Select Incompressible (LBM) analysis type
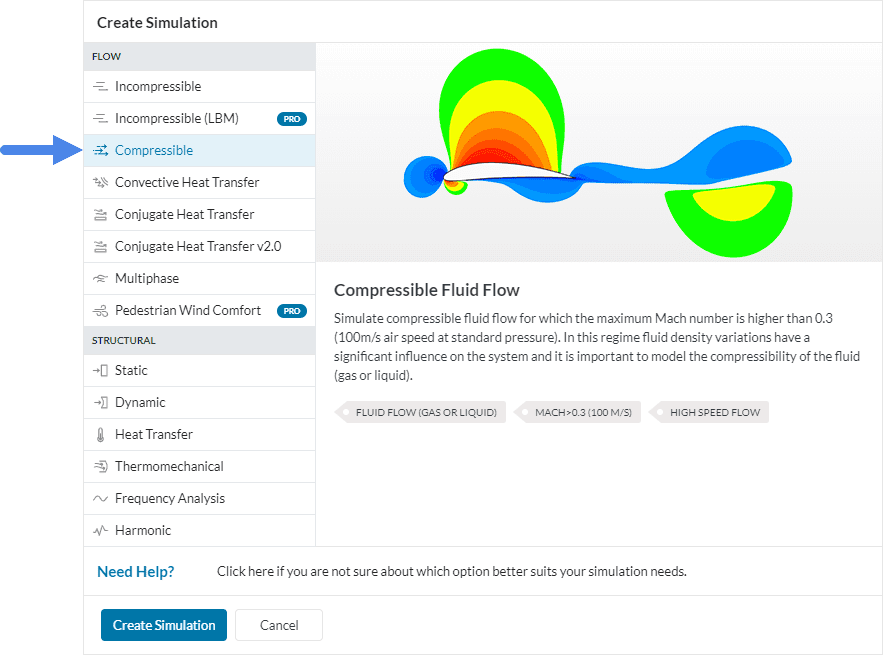Viewport: 883px width, 655px height. (x=176, y=119)
